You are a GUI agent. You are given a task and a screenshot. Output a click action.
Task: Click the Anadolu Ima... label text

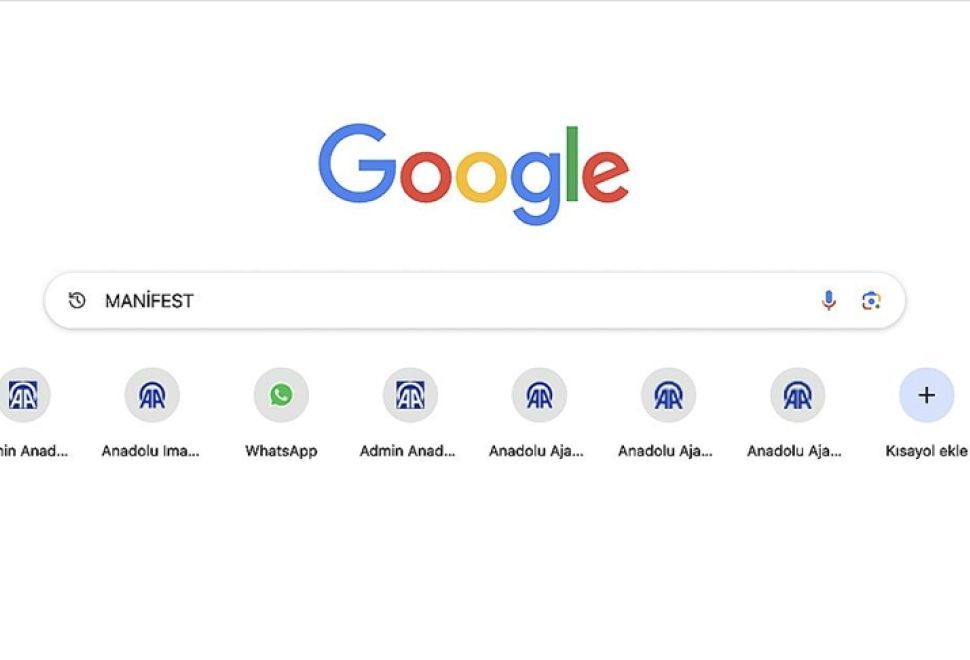pyautogui.click(x=150, y=451)
